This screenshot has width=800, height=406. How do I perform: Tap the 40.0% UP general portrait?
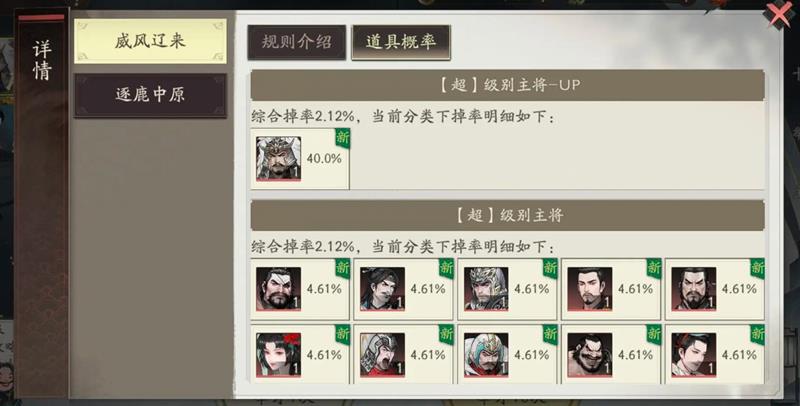click(279, 159)
